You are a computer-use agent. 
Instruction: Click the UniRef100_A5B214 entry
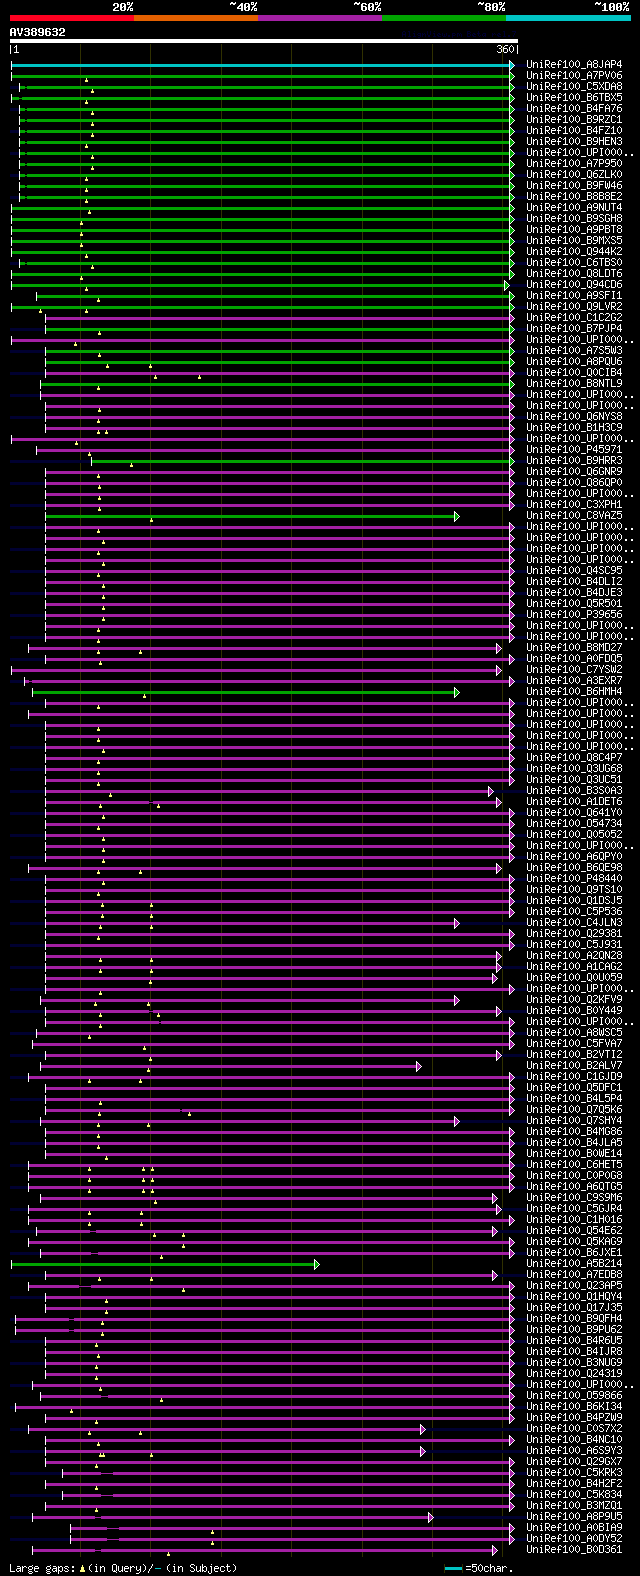click(x=574, y=1264)
